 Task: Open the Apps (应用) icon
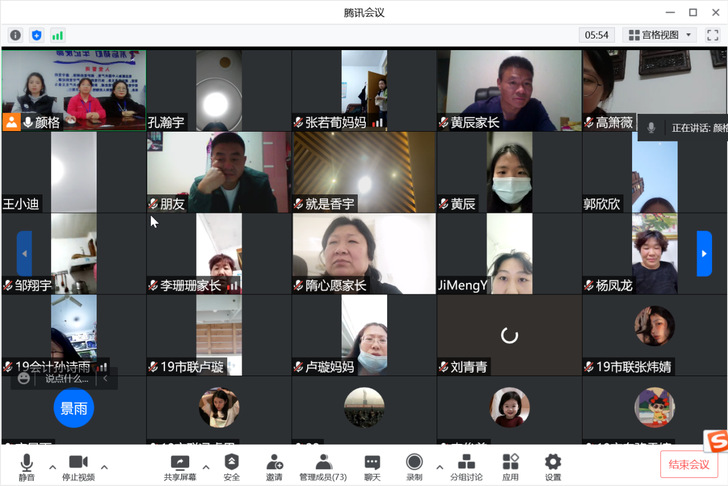click(x=511, y=465)
